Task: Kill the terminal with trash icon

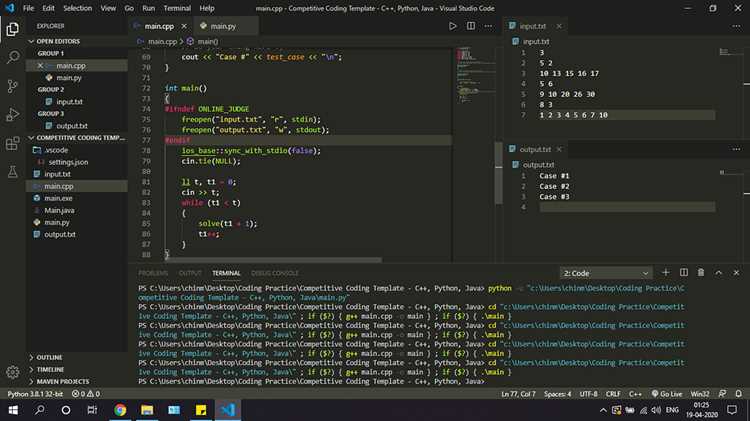Action: (x=701, y=272)
